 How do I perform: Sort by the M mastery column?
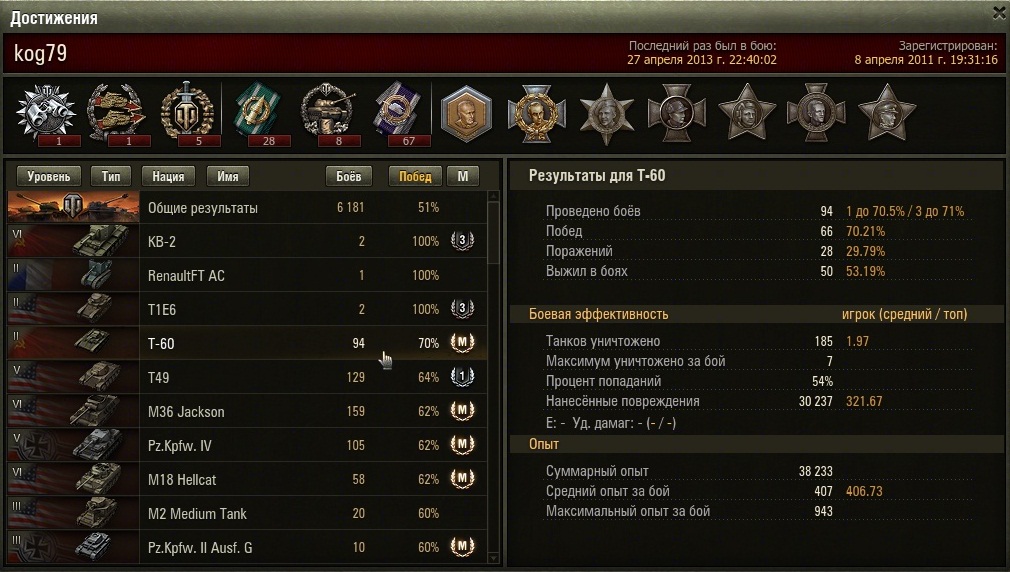tap(462, 176)
